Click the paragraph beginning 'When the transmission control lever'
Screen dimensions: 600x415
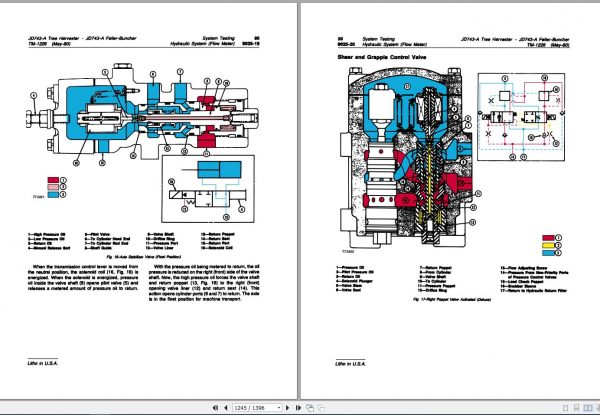pos(83,277)
